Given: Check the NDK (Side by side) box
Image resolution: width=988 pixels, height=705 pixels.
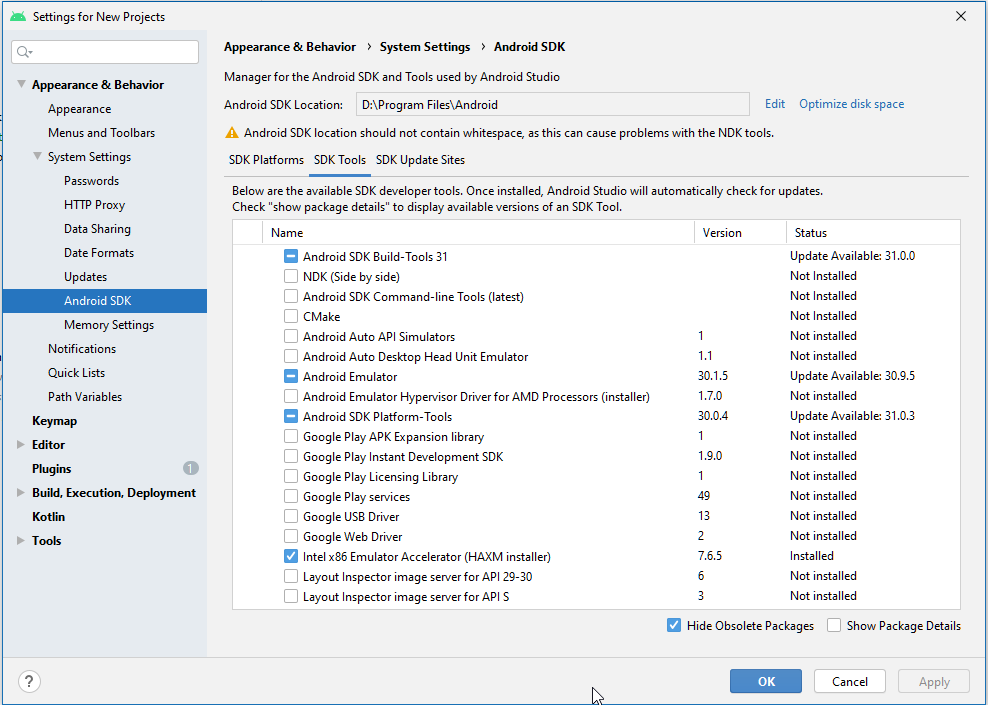Looking at the screenshot, I should [x=291, y=276].
